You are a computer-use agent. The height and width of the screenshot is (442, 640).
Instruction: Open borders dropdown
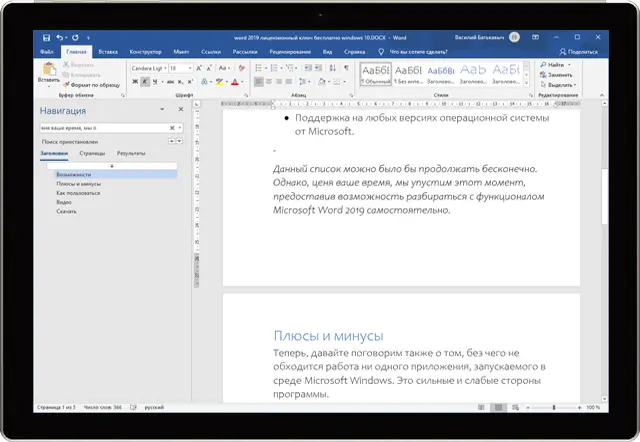[x=343, y=82]
